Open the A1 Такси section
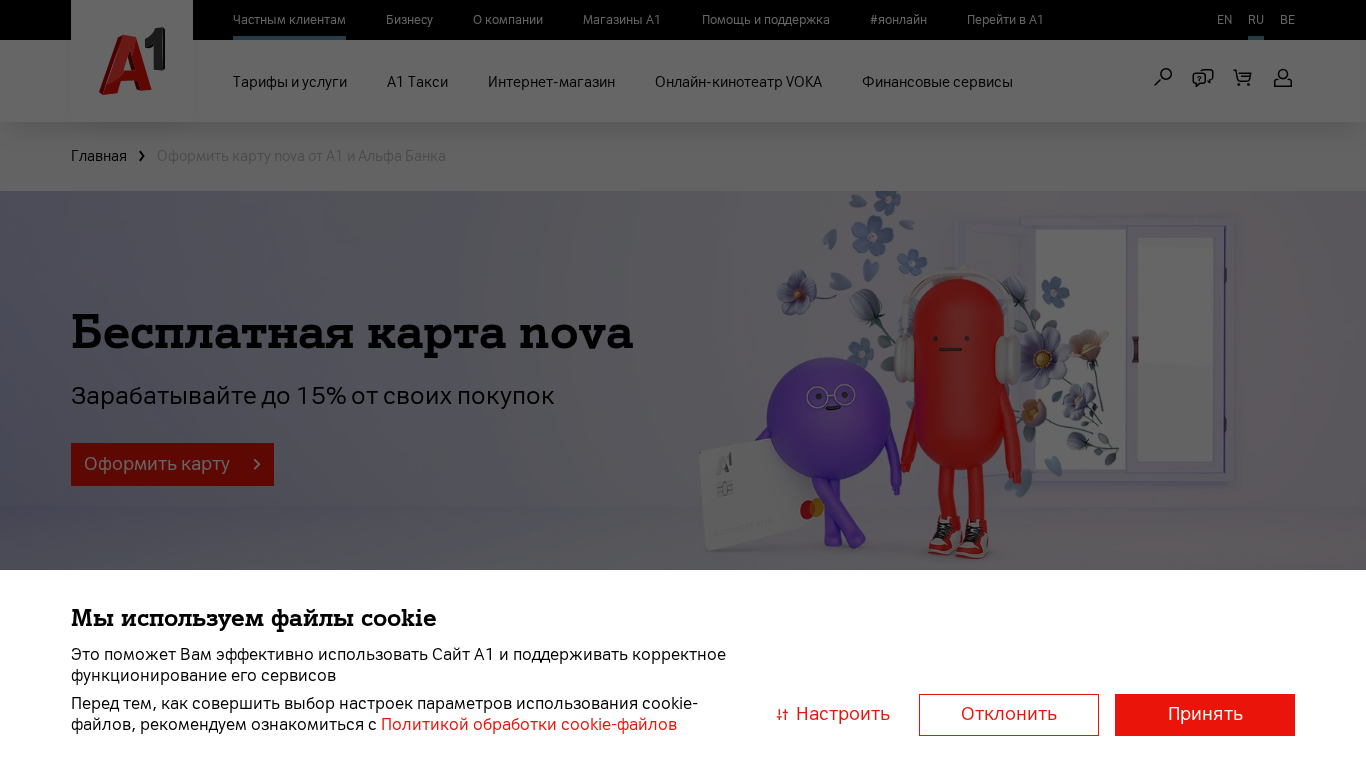1366x768 pixels. pos(417,82)
